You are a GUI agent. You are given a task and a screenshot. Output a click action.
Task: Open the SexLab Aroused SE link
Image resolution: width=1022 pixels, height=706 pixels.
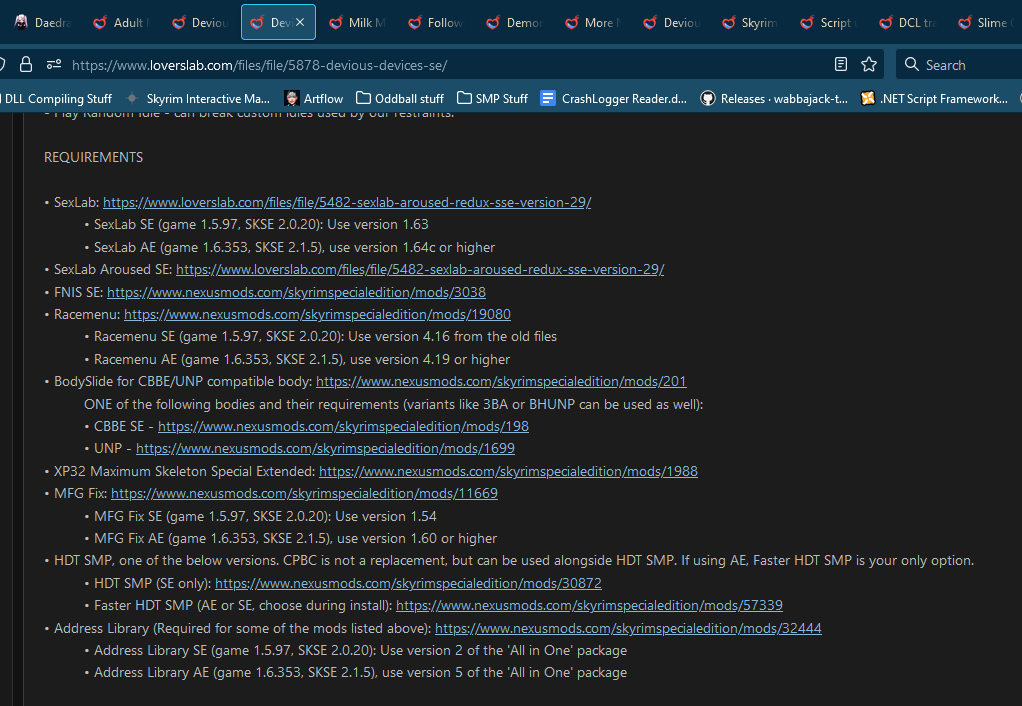point(420,269)
